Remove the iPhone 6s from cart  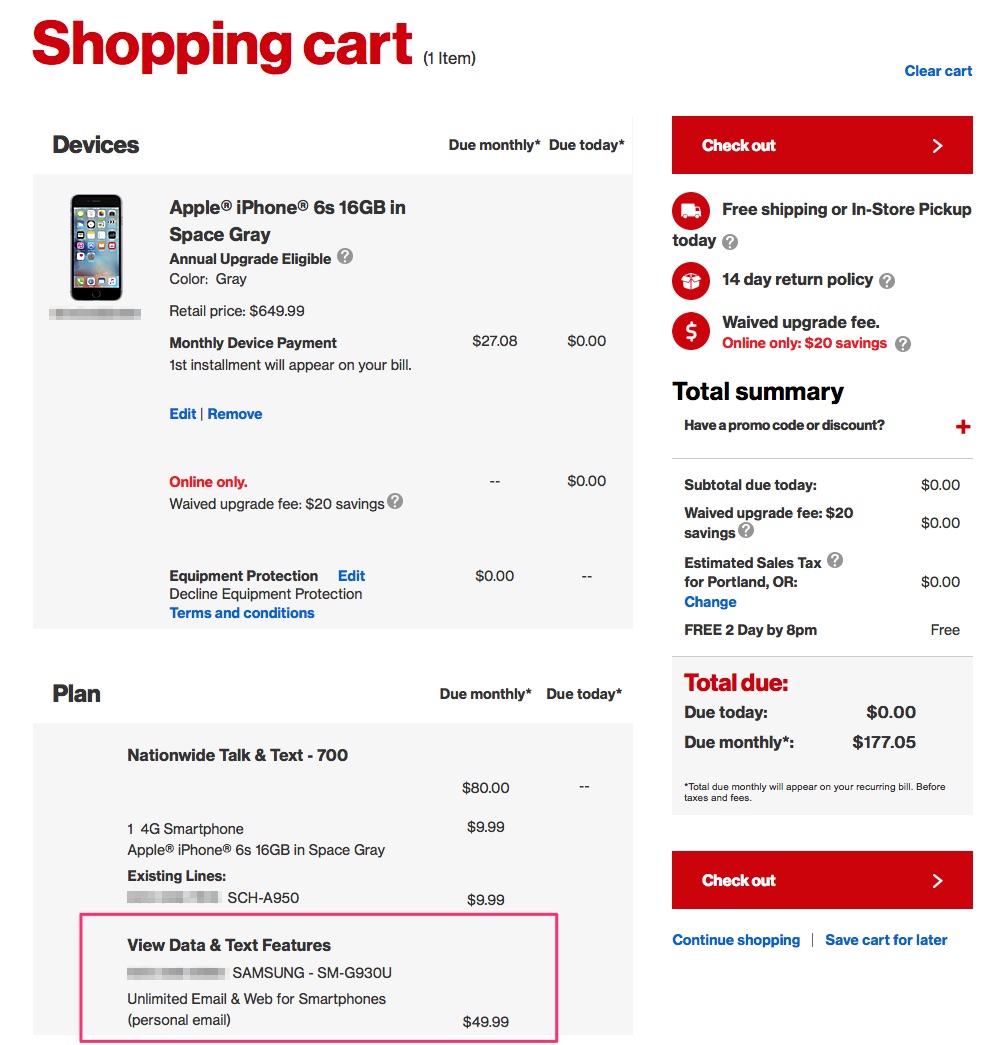coord(235,414)
